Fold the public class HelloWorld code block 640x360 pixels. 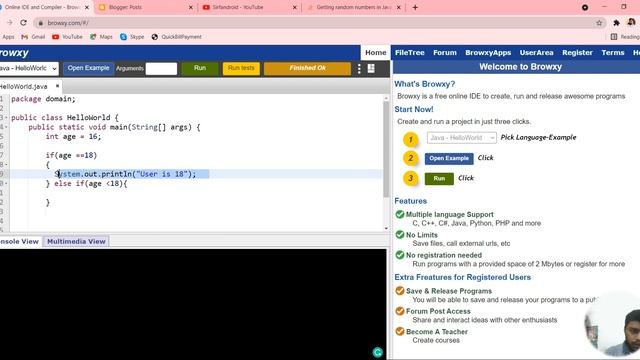click(x=6, y=118)
